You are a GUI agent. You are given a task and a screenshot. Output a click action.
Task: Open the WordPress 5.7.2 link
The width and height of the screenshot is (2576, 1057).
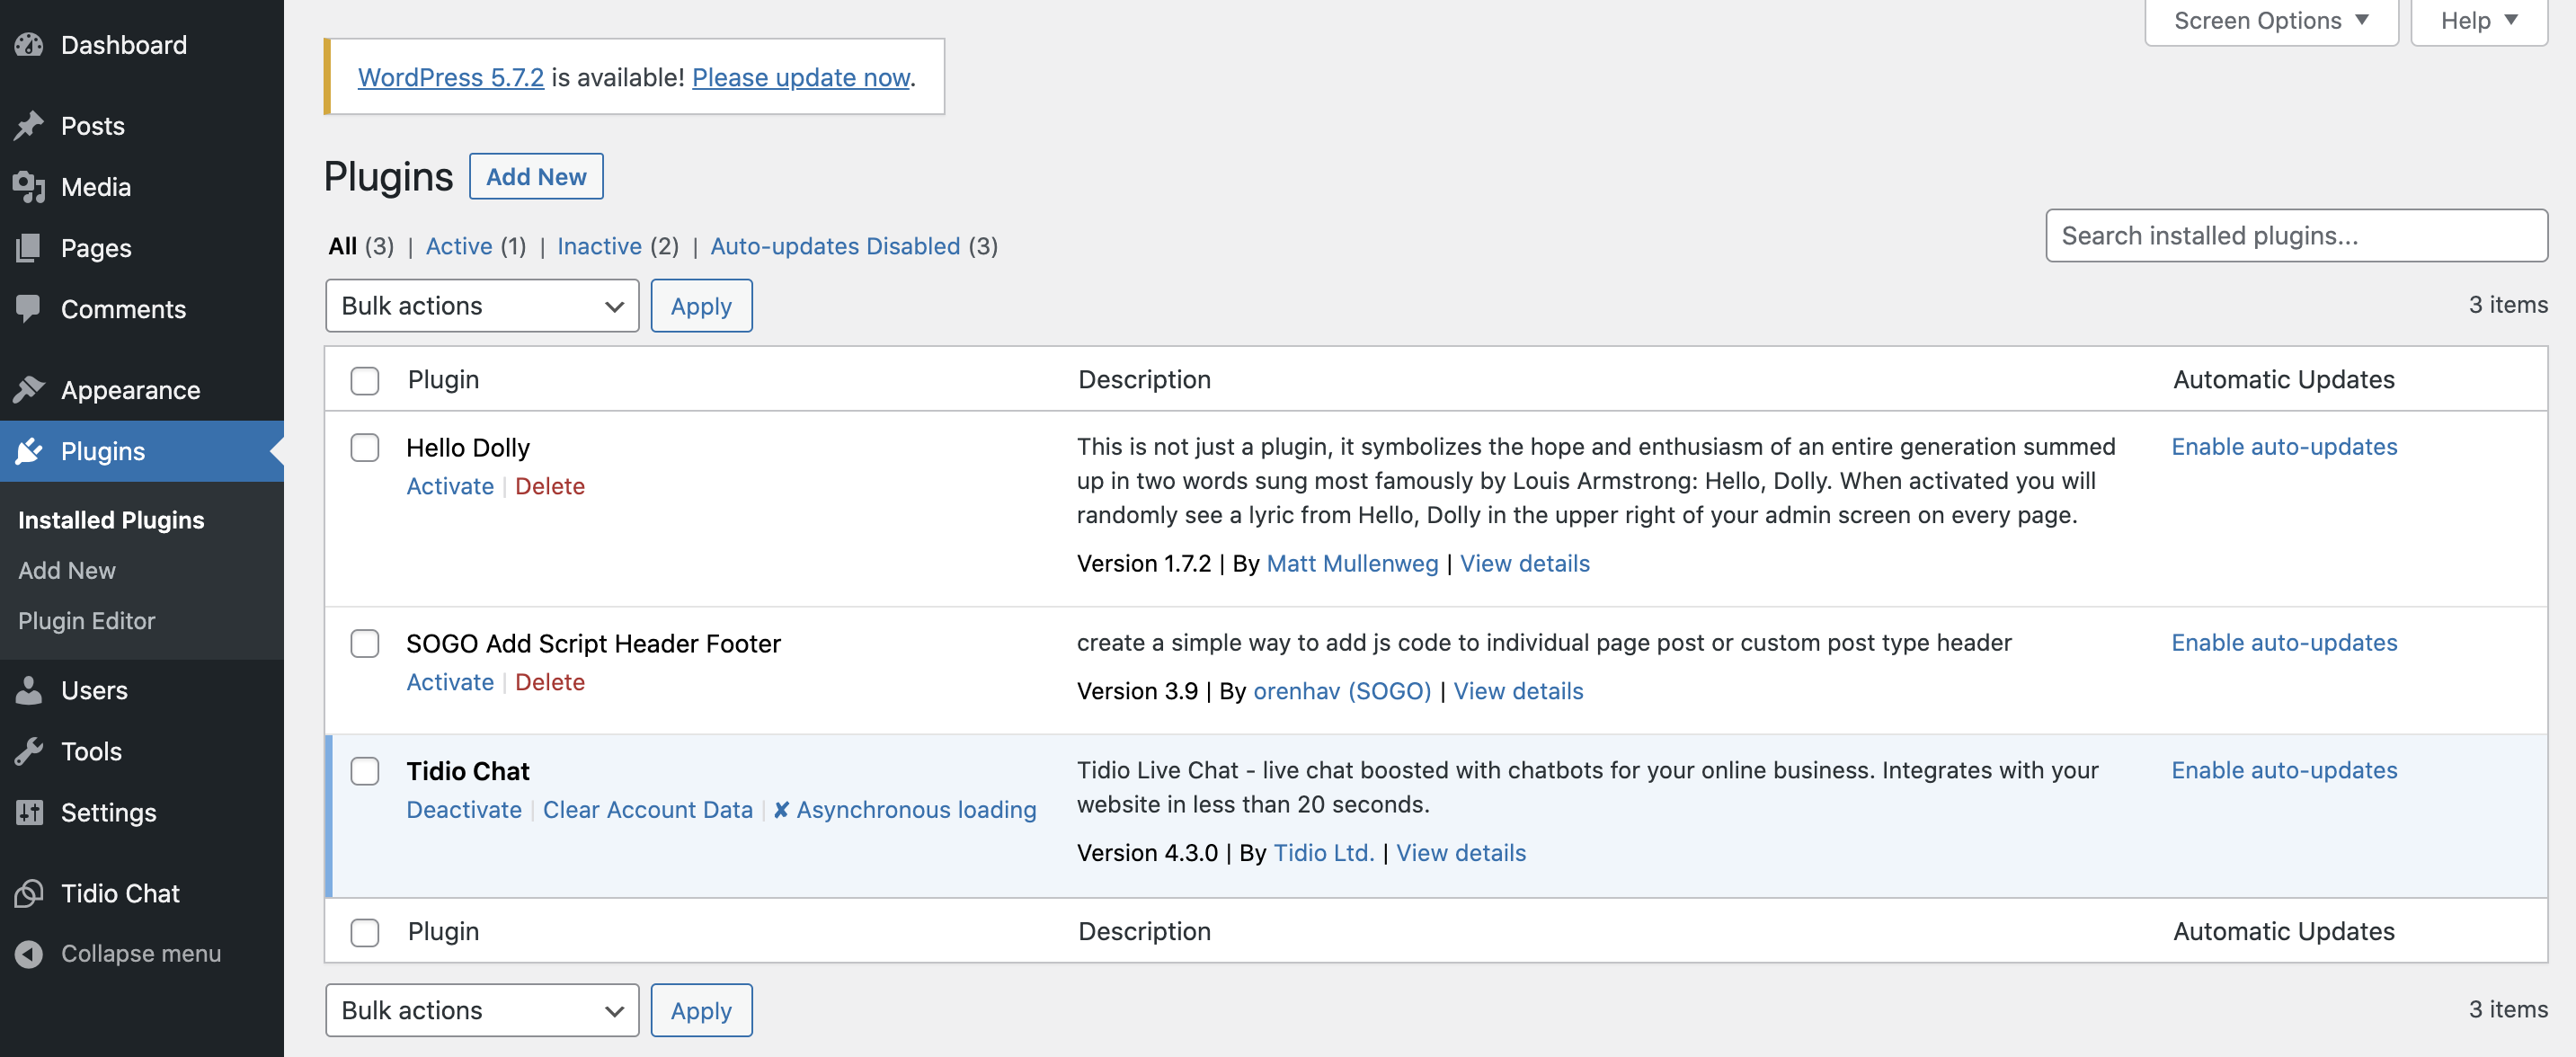coord(451,77)
